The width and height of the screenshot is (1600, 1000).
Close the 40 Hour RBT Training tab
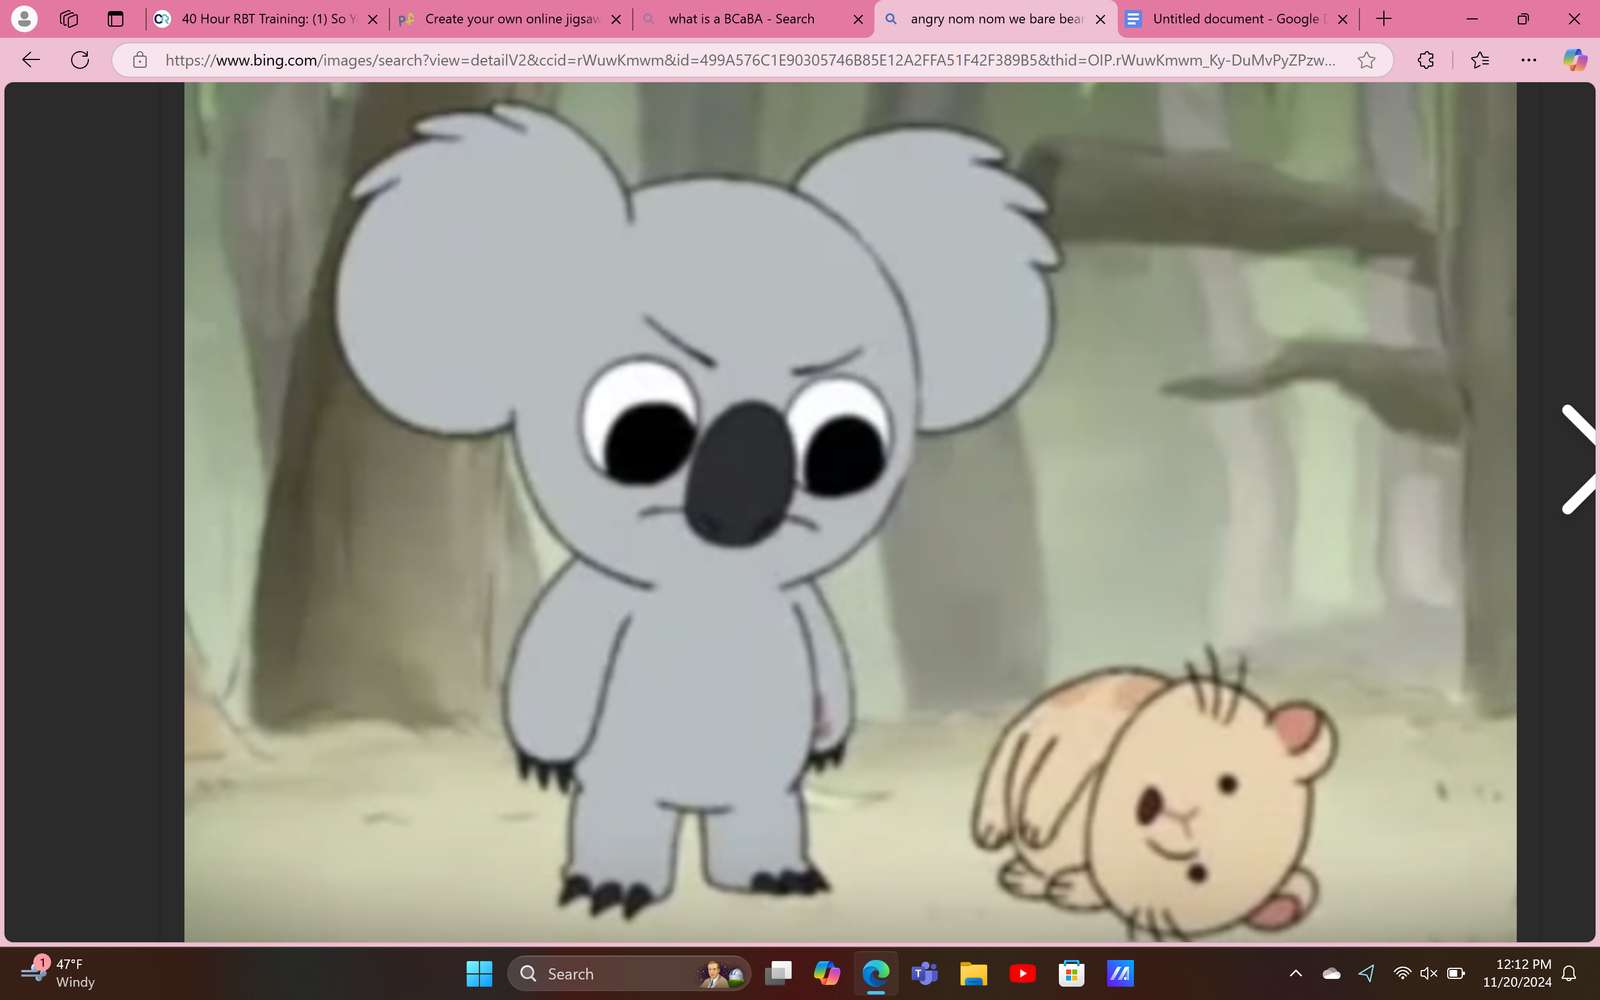[x=372, y=19]
